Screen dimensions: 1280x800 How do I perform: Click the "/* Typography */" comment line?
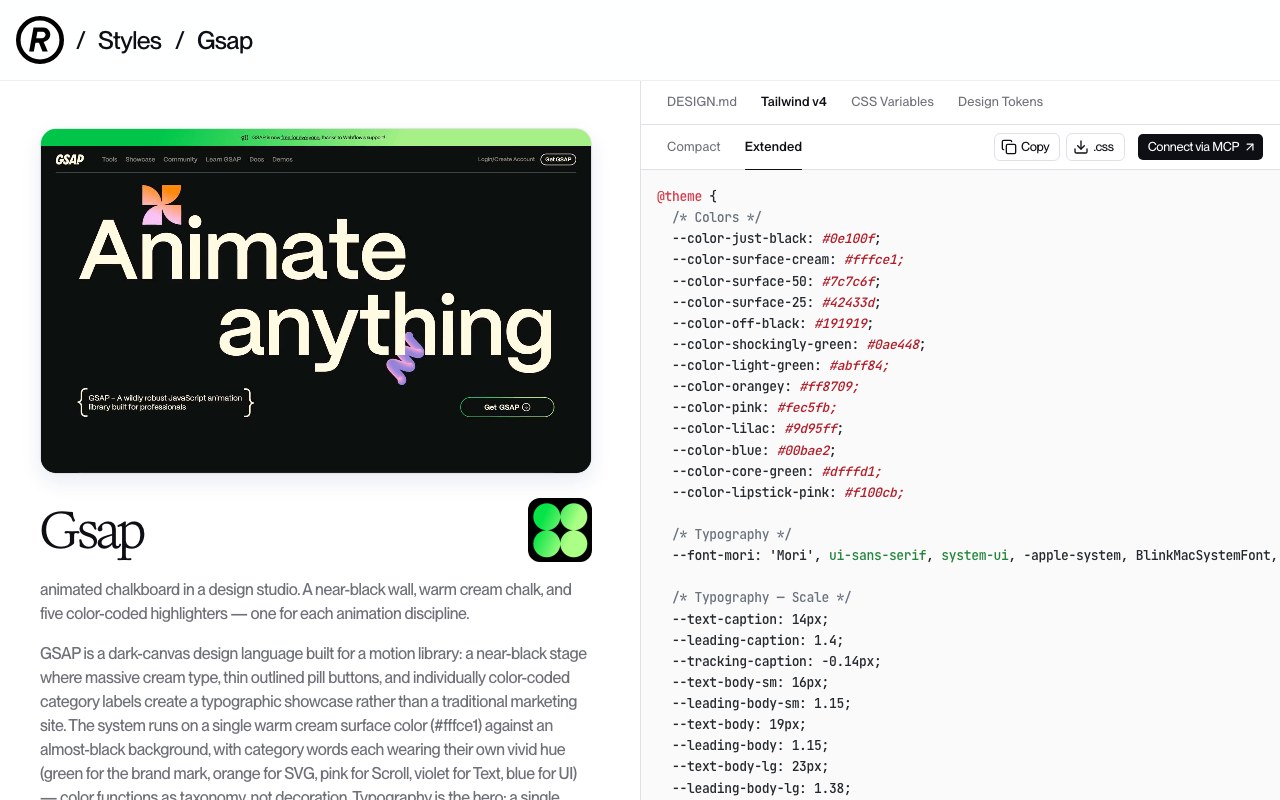pos(732,534)
